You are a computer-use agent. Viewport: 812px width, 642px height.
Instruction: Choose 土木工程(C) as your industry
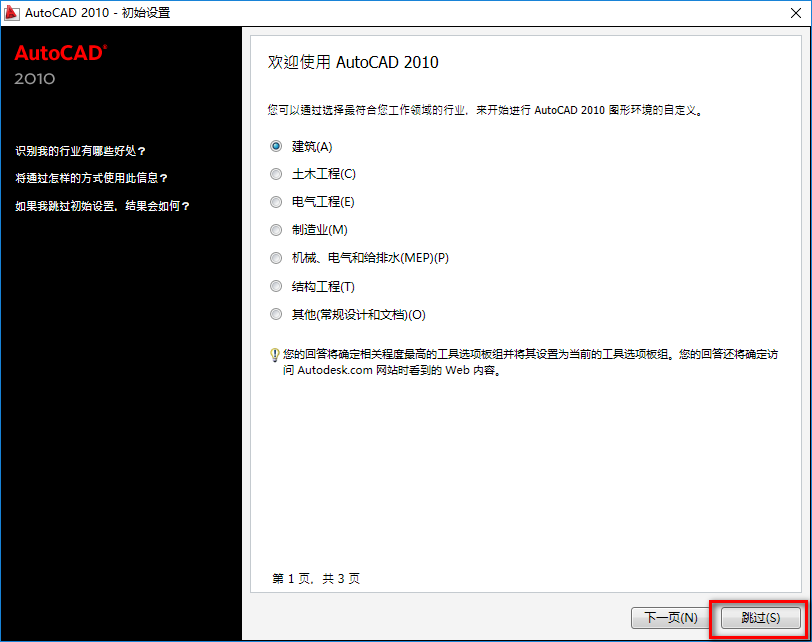click(275, 173)
